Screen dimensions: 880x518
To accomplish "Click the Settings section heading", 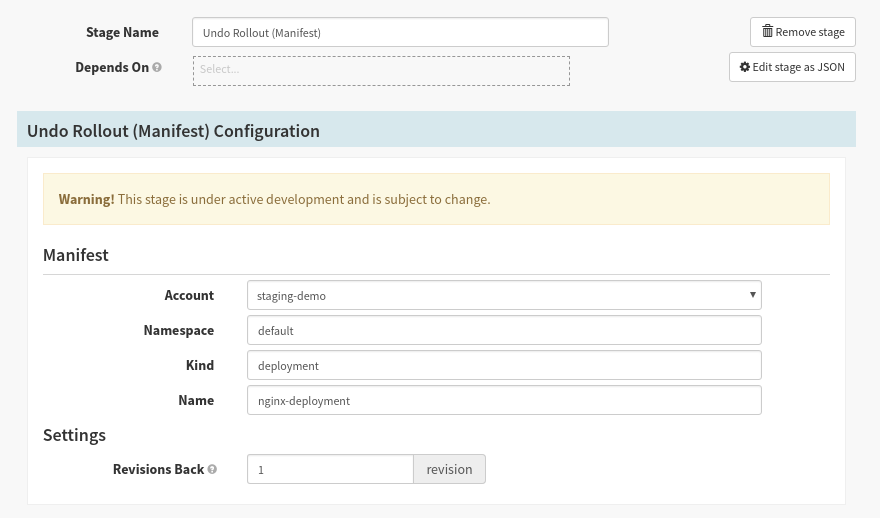I will pyautogui.click(x=74, y=435).
